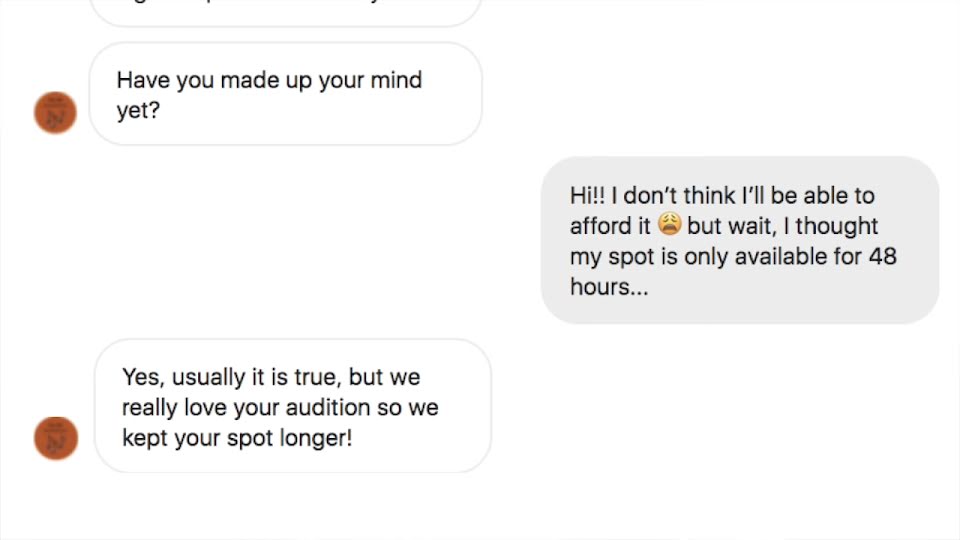Click the gray sent message bubble
The height and width of the screenshot is (540, 960).
740,240
